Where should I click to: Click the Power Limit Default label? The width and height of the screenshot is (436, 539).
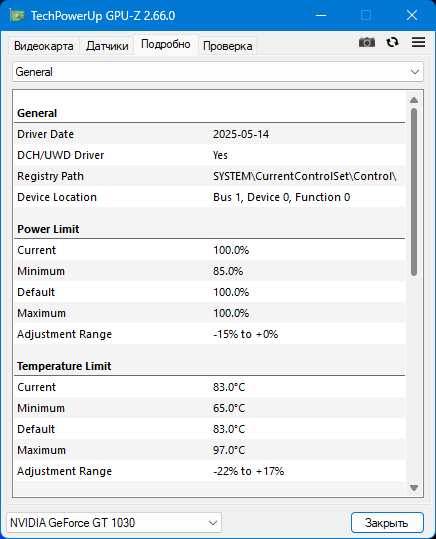click(36, 292)
